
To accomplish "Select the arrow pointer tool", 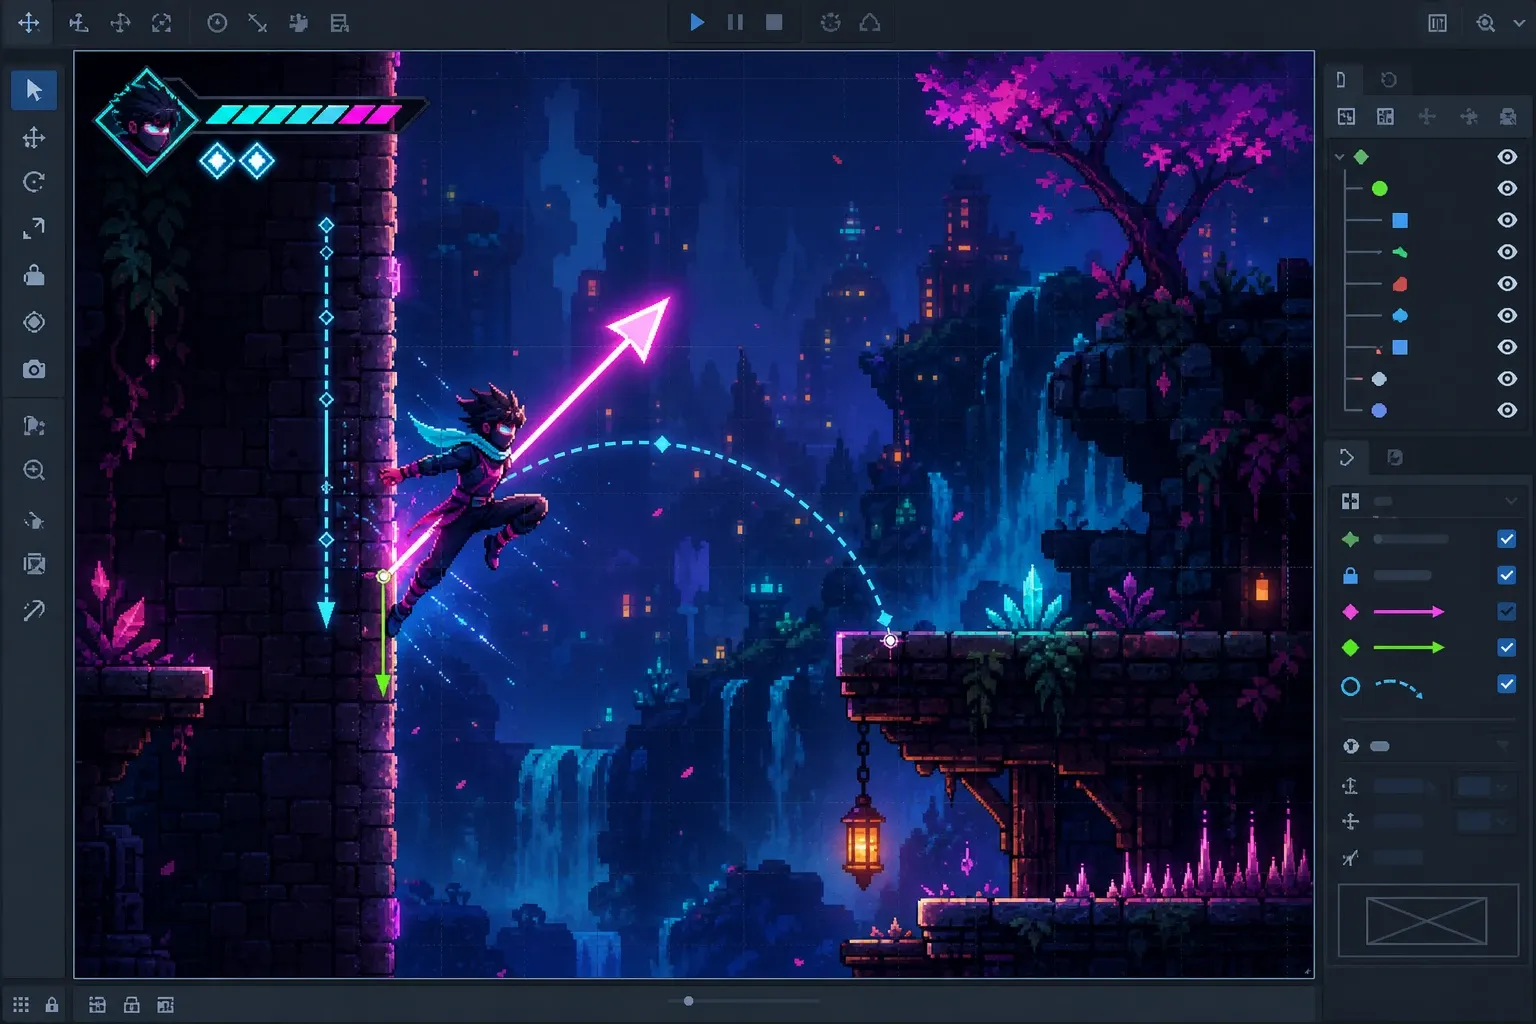I will (x=33, y=90).
